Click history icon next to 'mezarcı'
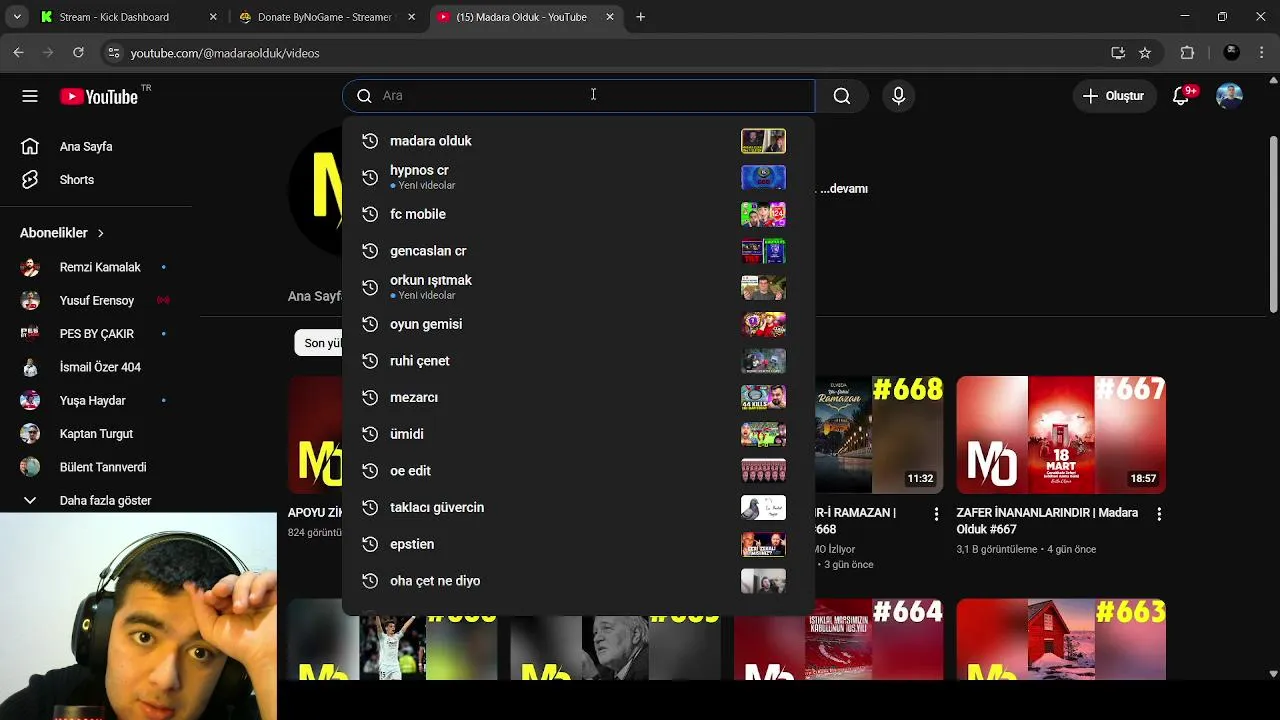This screenshot has width=1280, height=720. coord(370,398)
